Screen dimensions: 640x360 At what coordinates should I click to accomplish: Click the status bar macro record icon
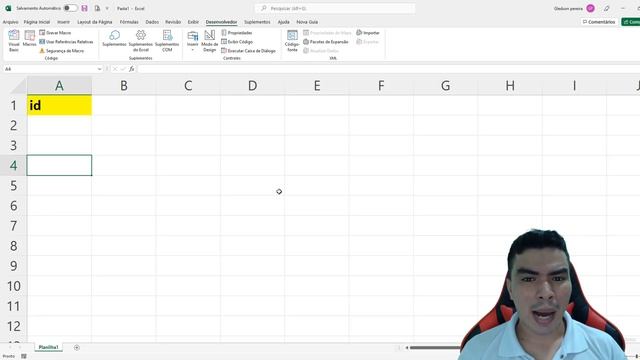coord(24,356)
